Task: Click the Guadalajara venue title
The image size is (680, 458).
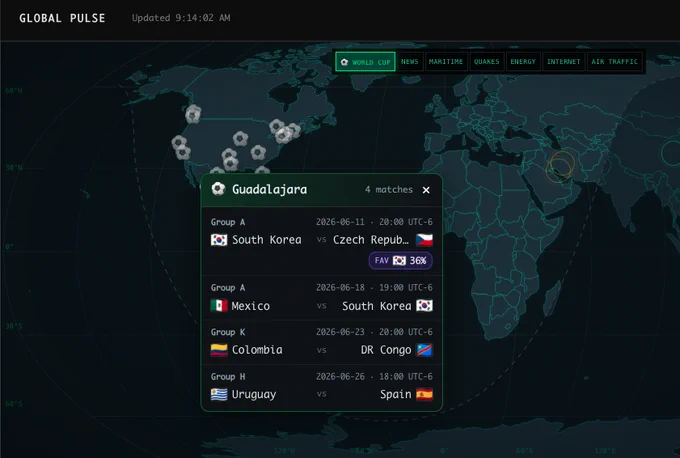Action: 269,190
